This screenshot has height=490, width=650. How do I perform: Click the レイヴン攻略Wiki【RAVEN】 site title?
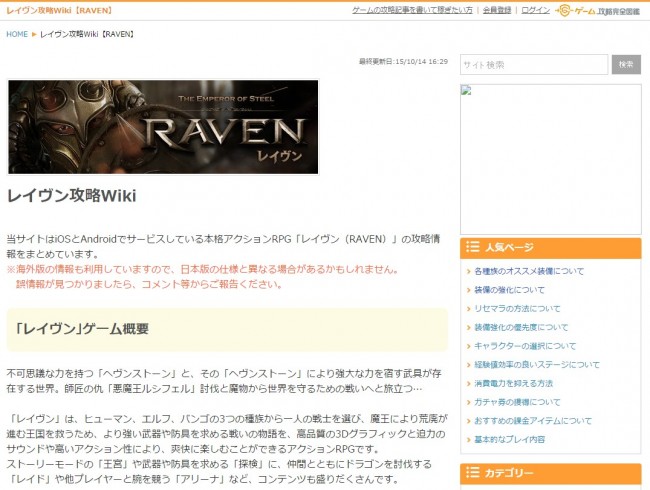pos(59,10)
